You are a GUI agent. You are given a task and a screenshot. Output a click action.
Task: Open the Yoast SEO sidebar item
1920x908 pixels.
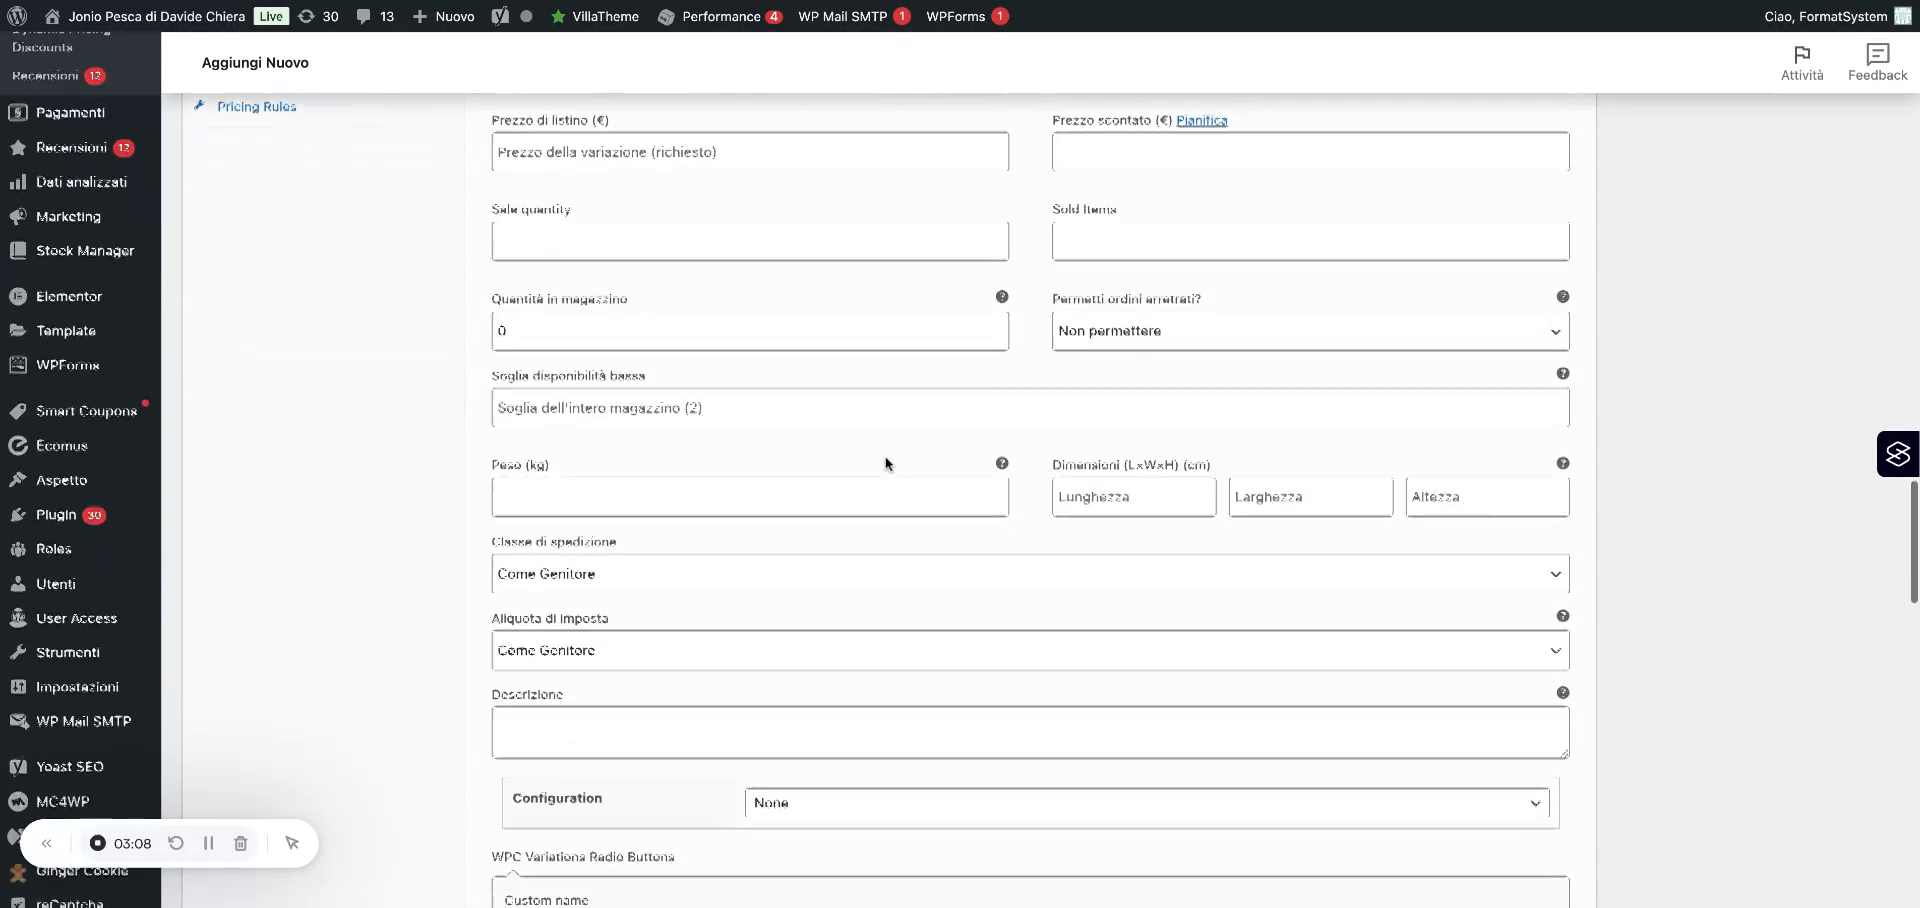69,766
